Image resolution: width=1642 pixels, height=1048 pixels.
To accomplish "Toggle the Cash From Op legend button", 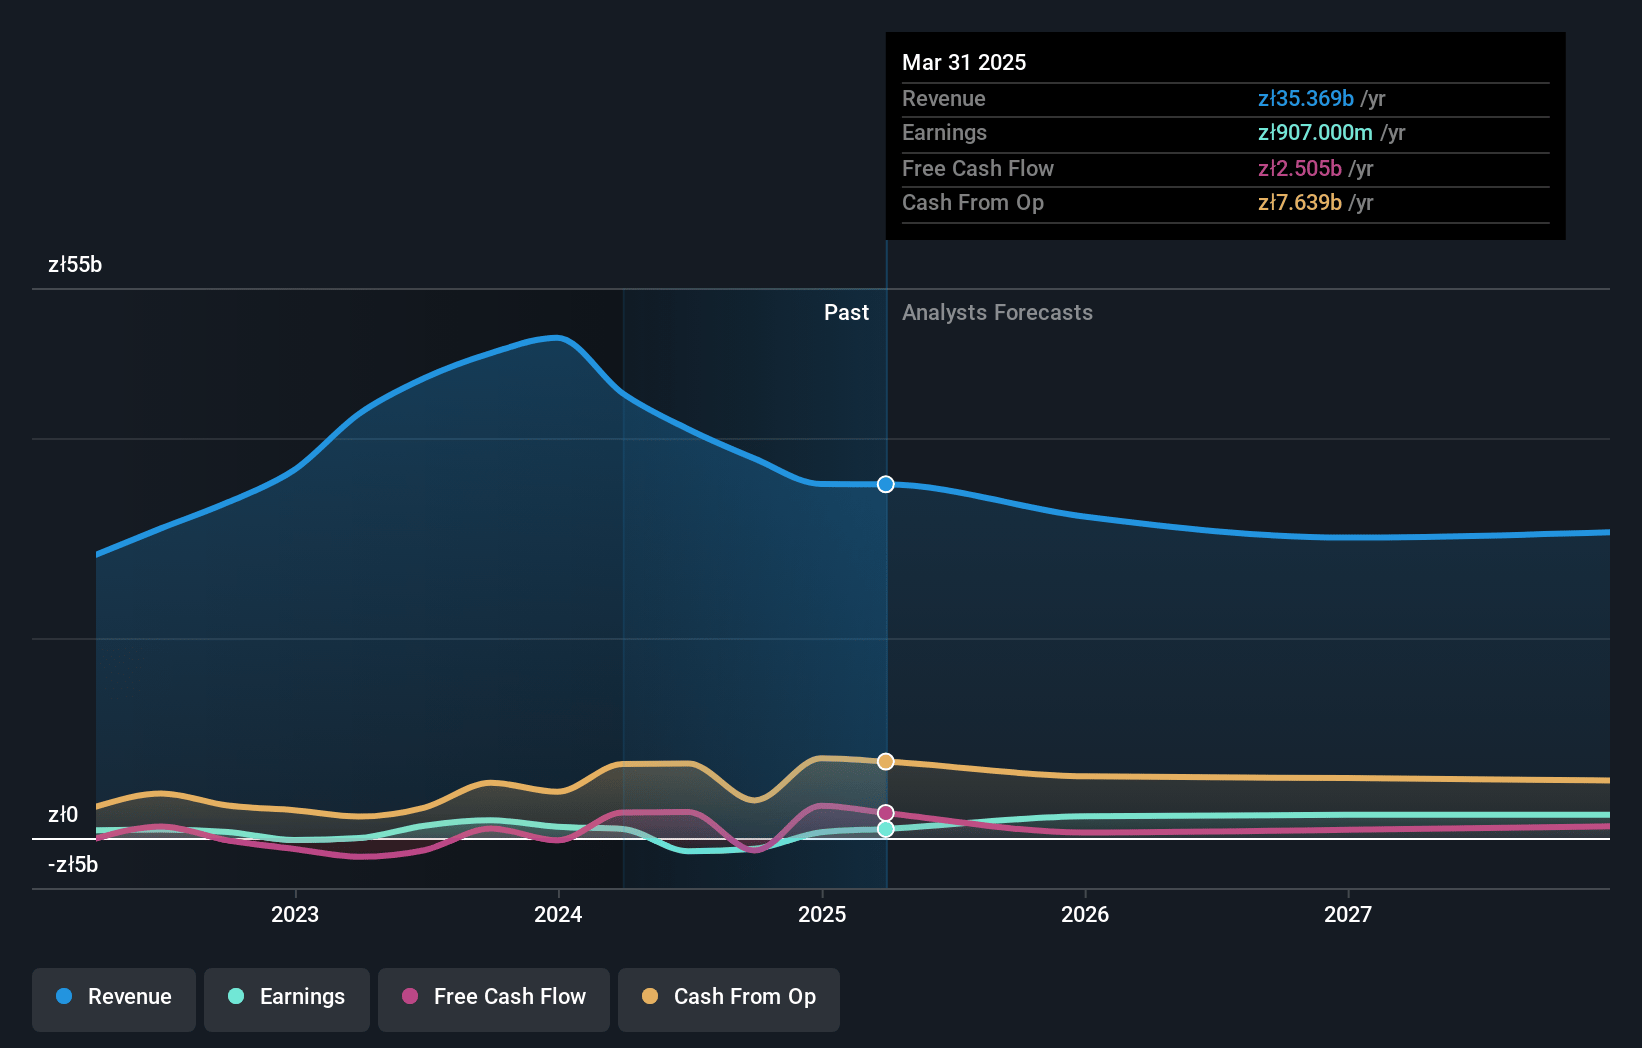I will (729, 999).
